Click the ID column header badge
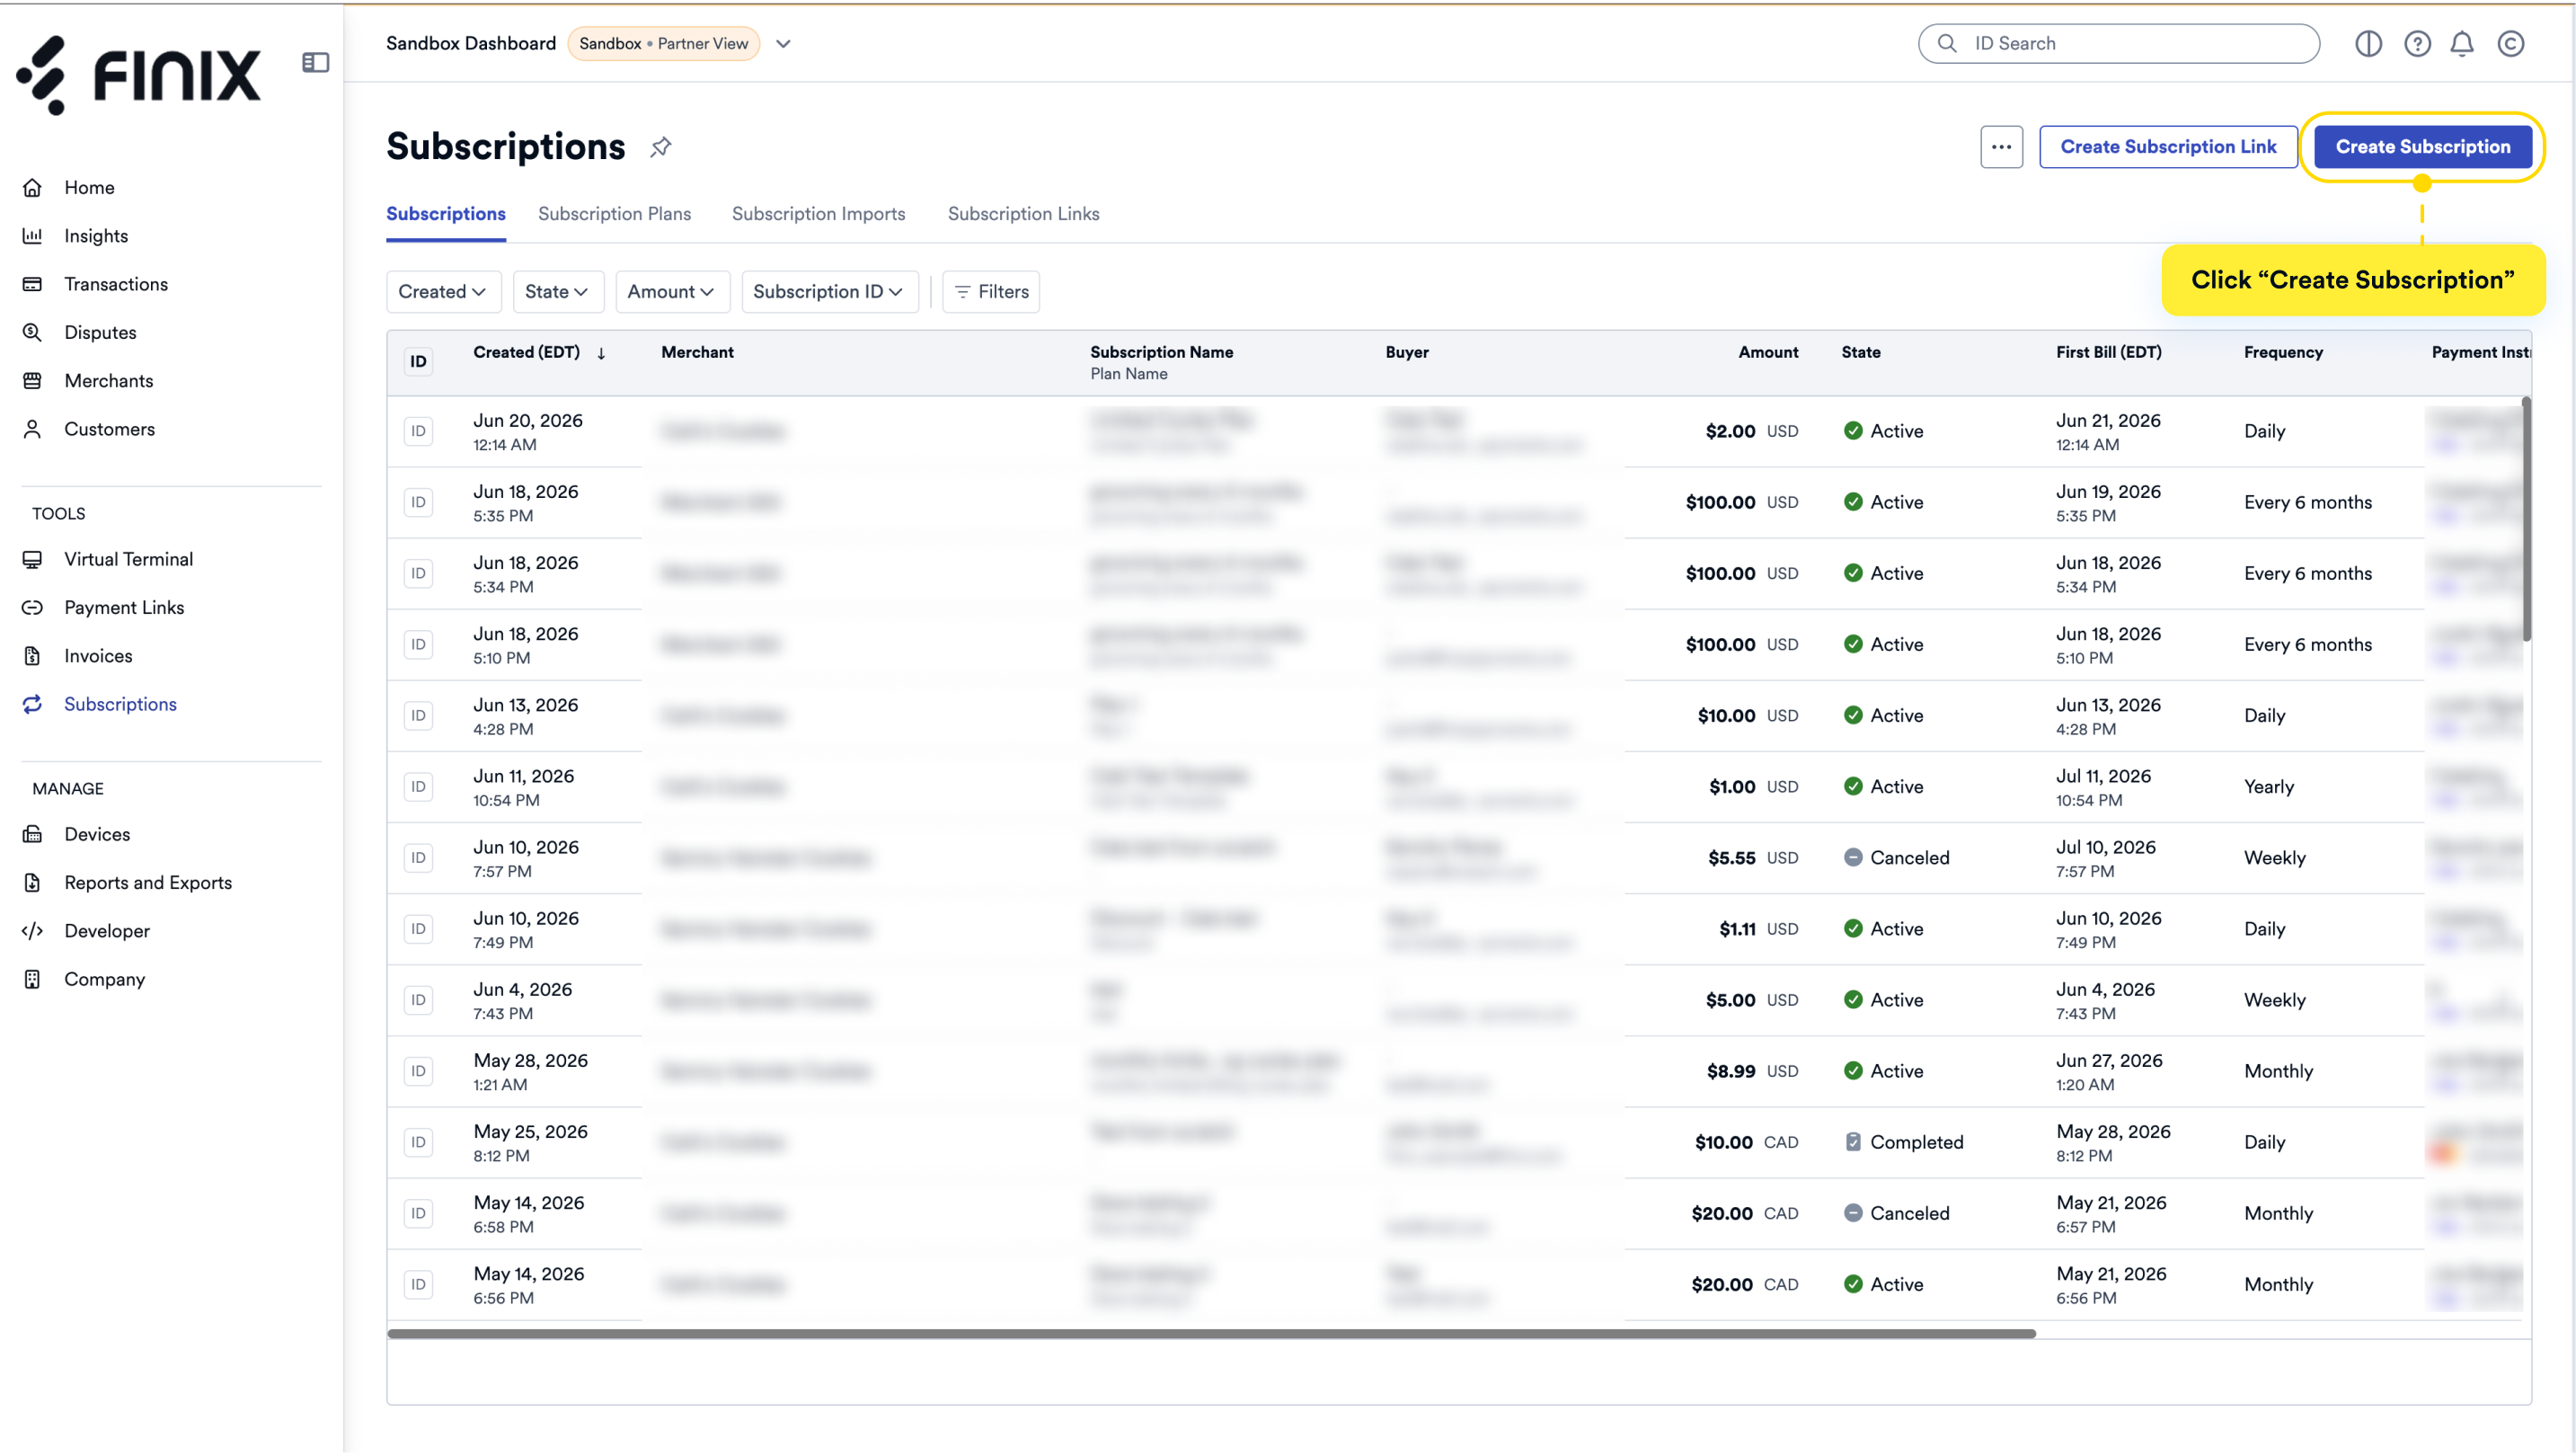Screen dimensions: 2576x1456 (x=418, y=361)
